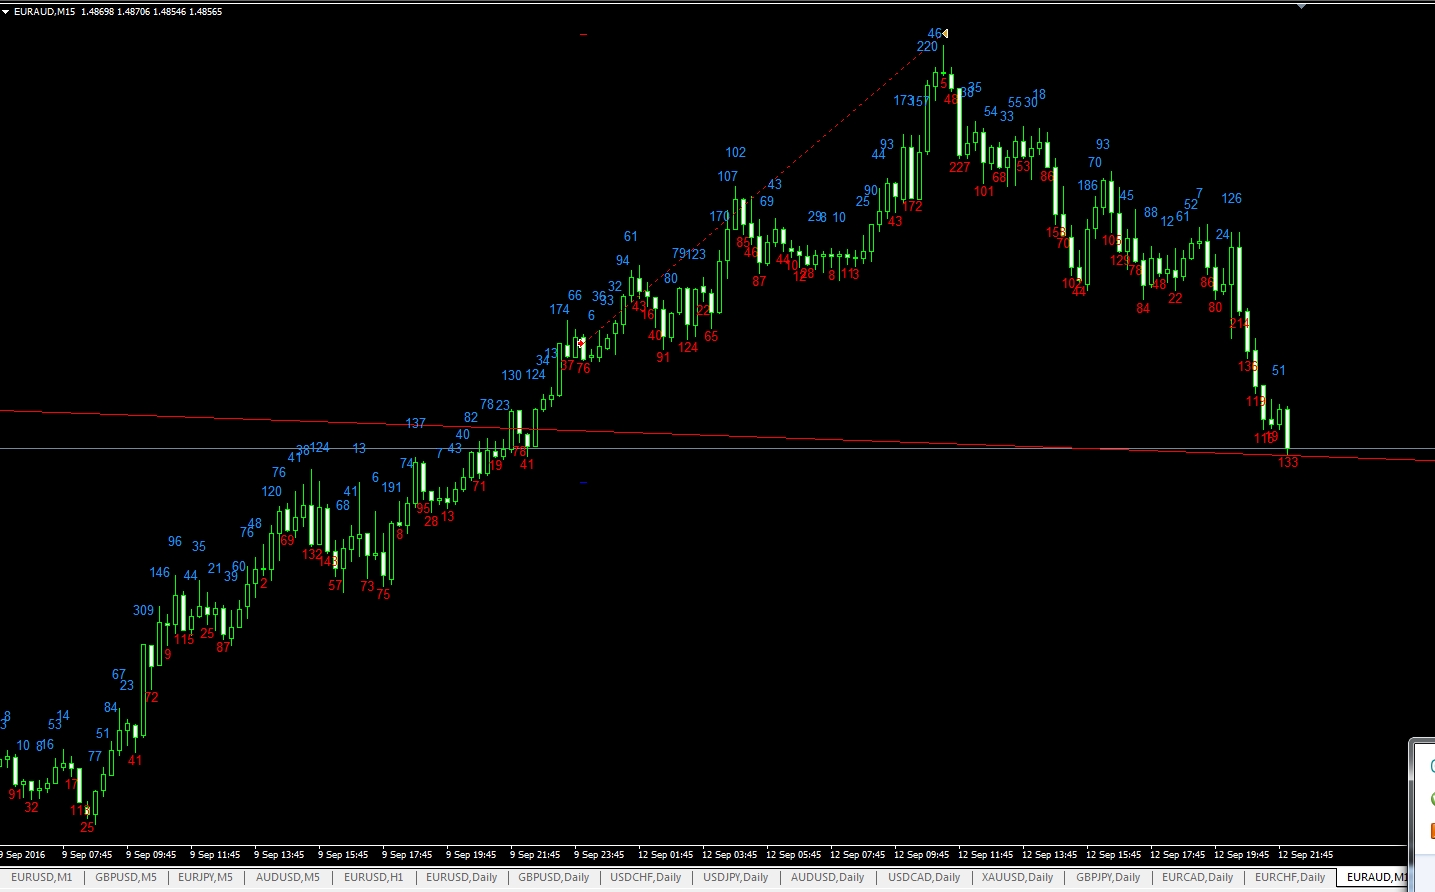Open the GBPJPY,Daily chart tab
This screenshot has height=892, width=1435.
click(x=1108, y=877)
